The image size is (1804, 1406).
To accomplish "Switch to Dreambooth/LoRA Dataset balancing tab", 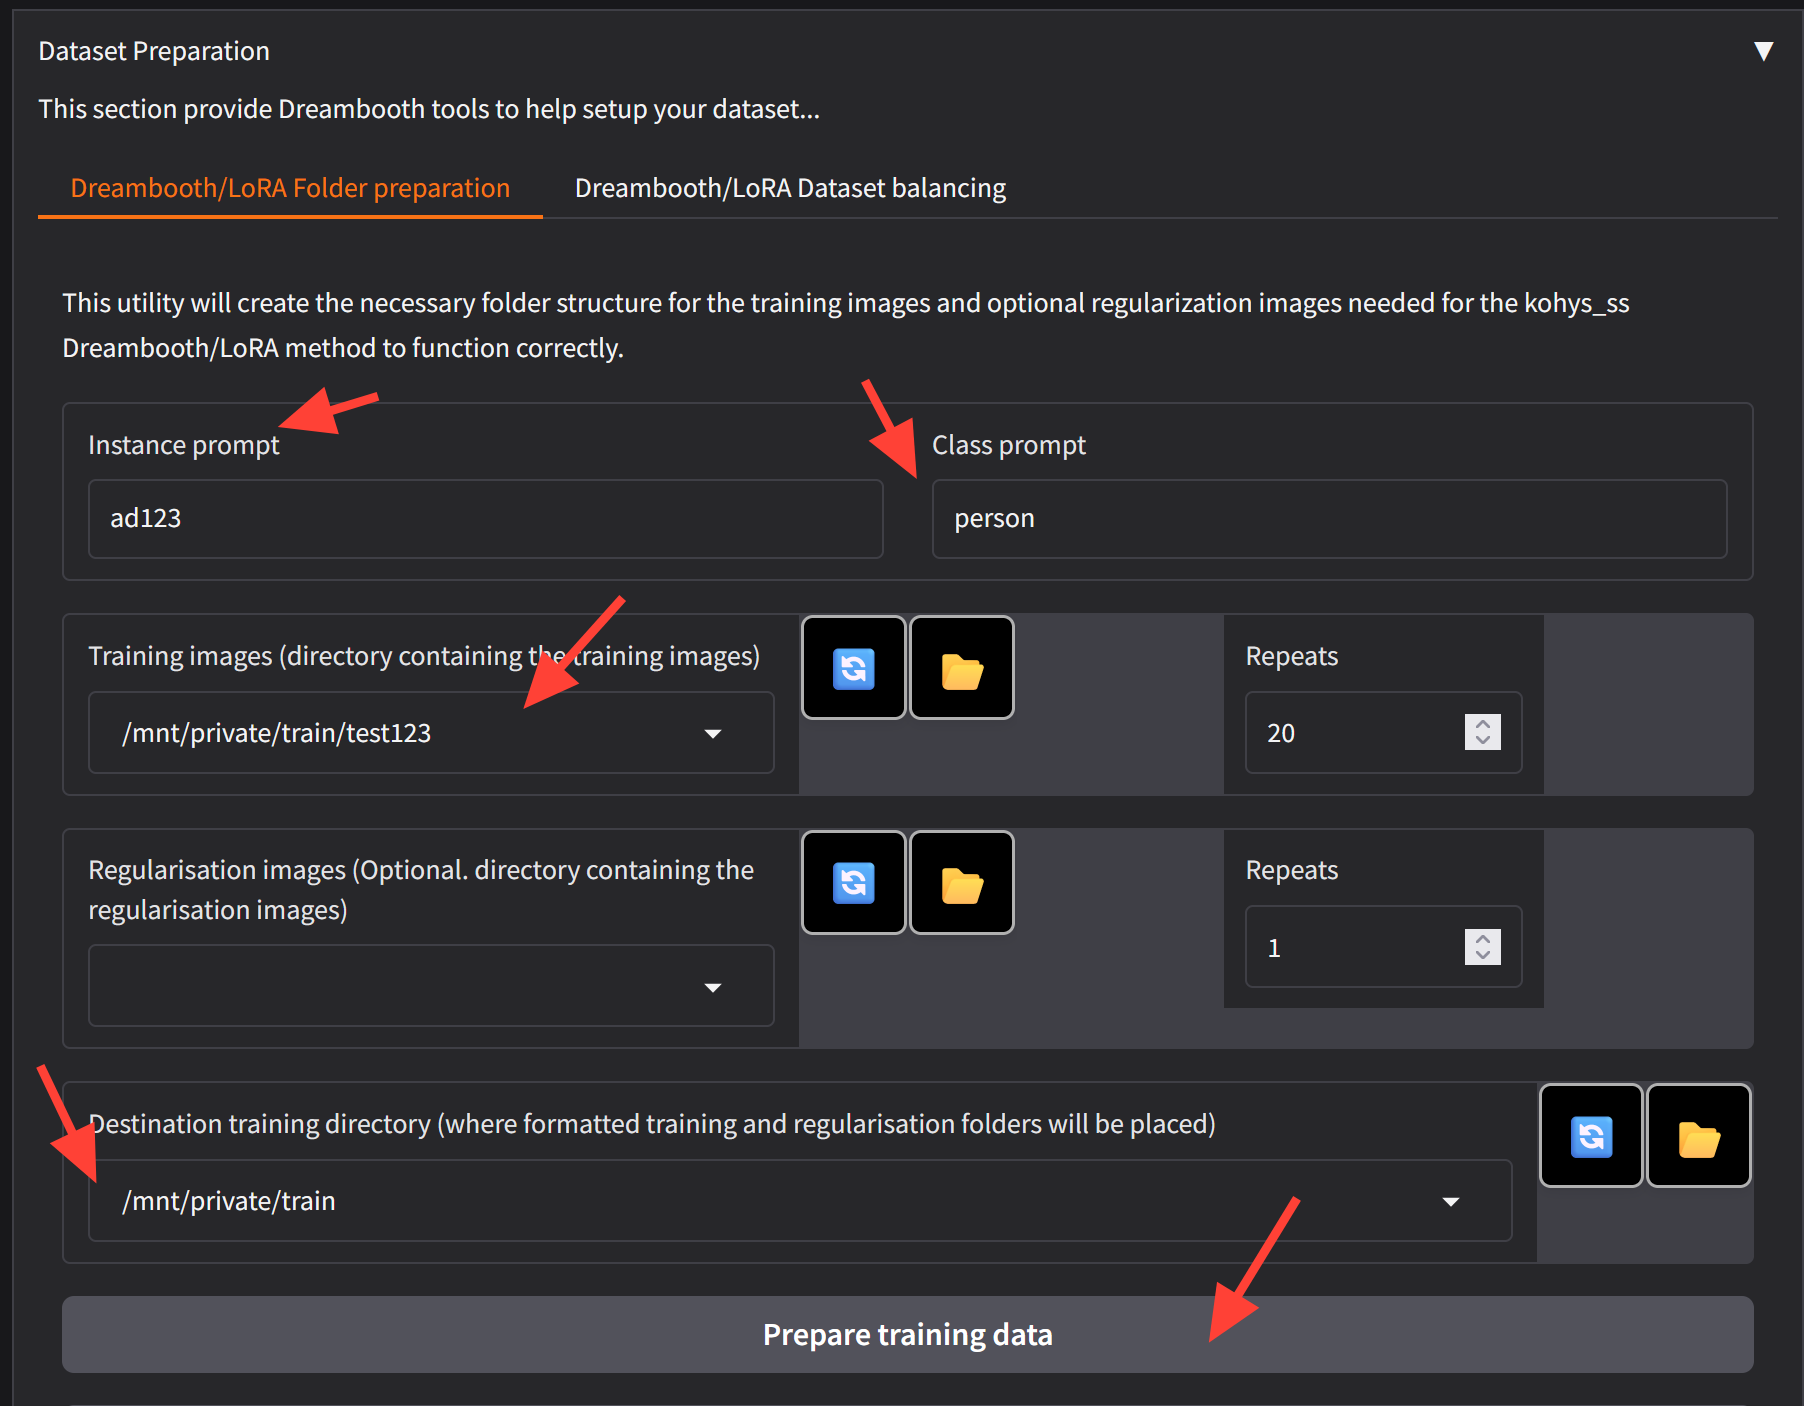I will (790, 188).
